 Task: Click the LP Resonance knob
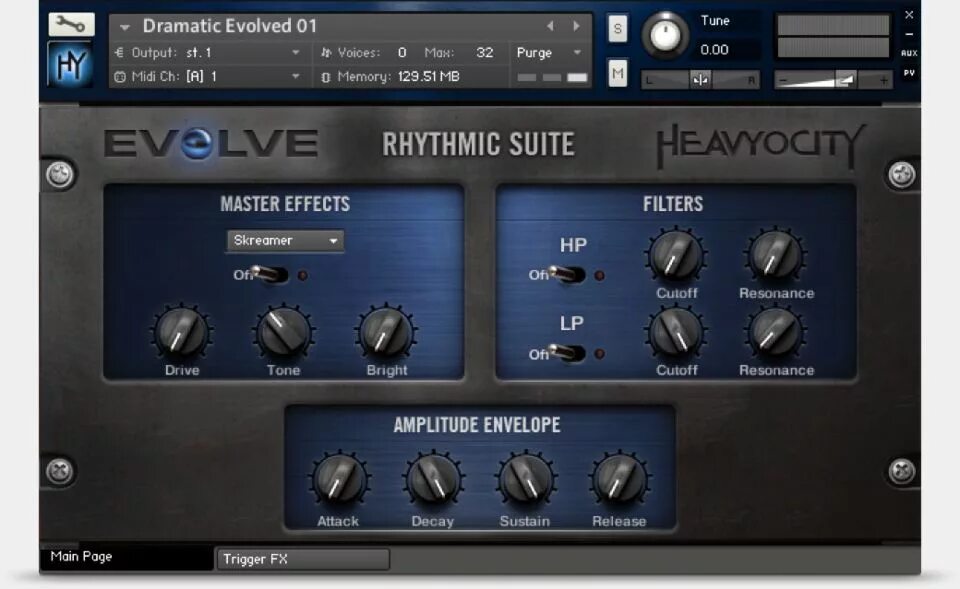pos(775,334)
